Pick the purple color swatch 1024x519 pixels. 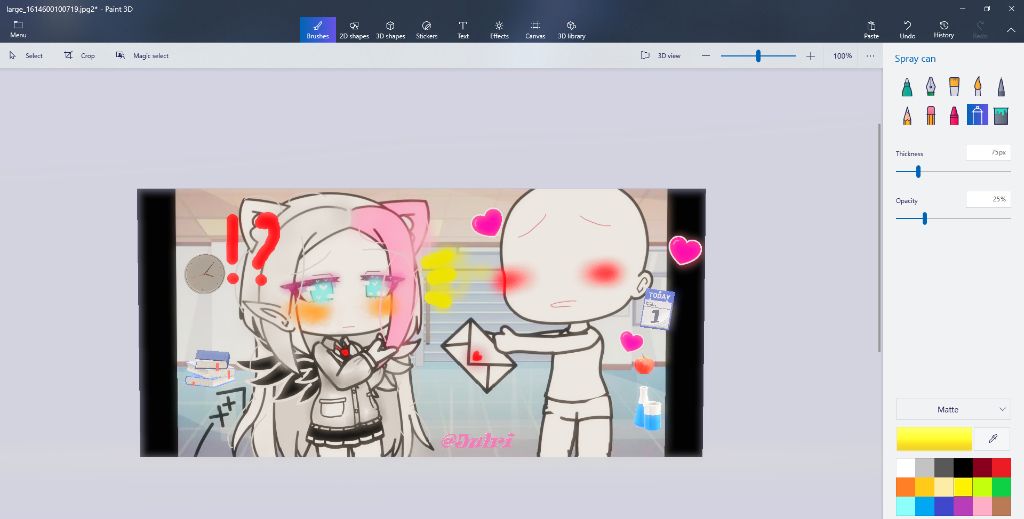(x=963, y=507)
